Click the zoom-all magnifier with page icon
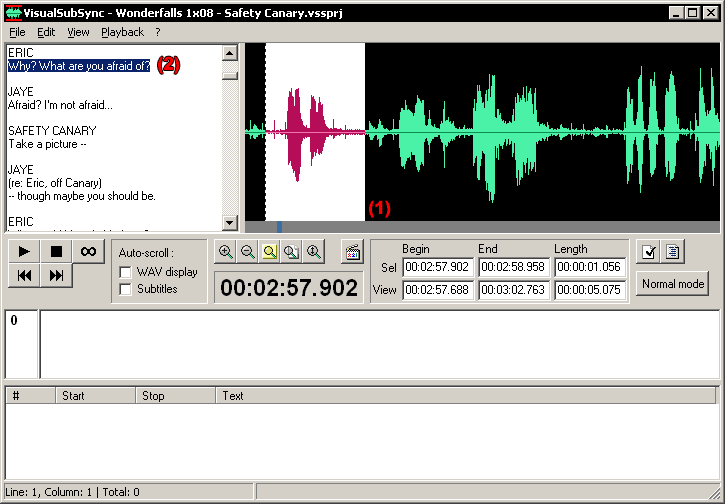This screenshot has width=725, height=504. pyautogui.click(x=291, y=252)
